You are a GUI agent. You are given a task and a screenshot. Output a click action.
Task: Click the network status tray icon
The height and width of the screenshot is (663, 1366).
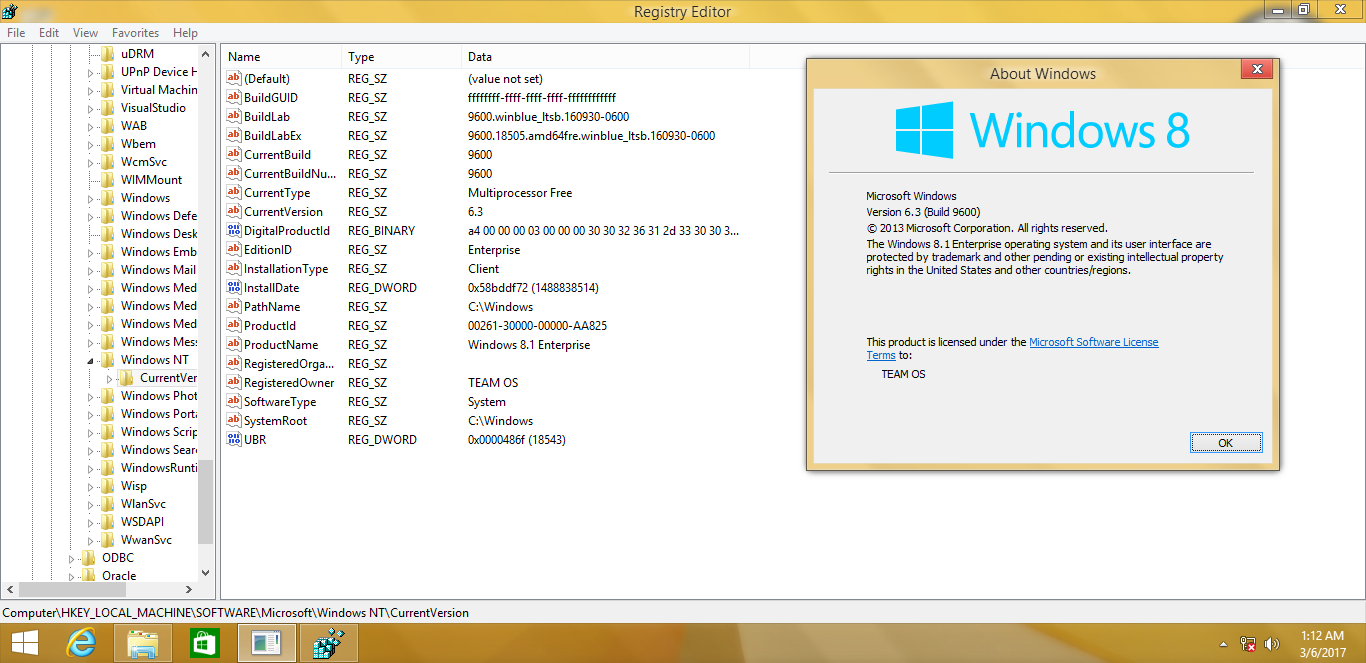point(1248,644)
